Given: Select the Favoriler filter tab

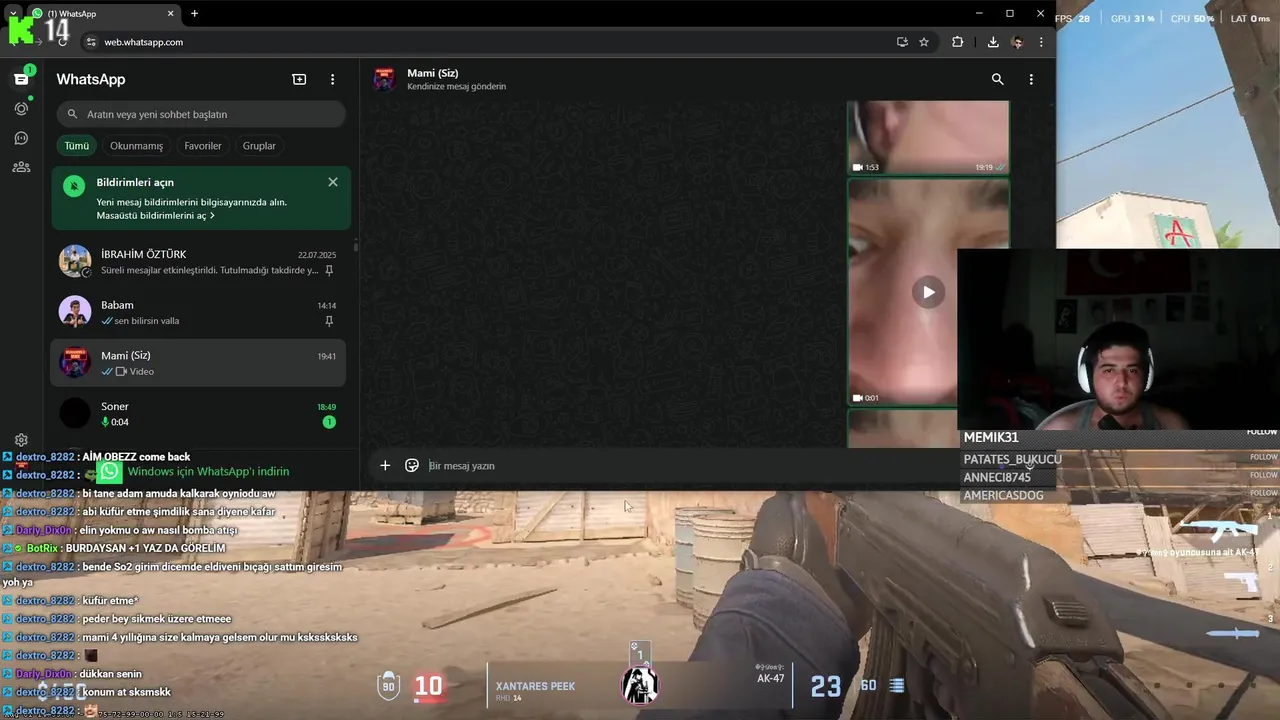Looking at the screenshot, I should click(x=203, y=146).
